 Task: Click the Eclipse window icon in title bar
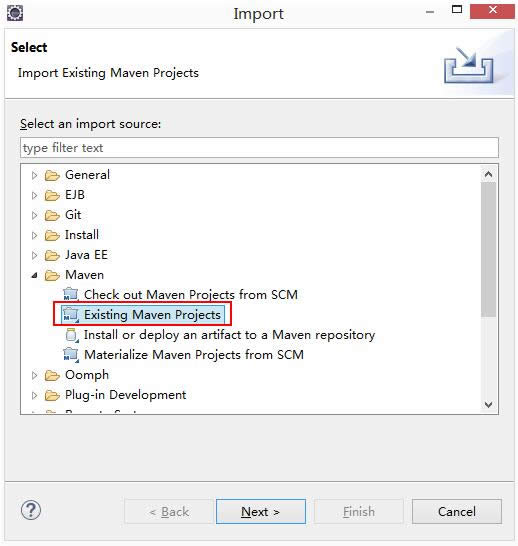[x=15, y=13]
